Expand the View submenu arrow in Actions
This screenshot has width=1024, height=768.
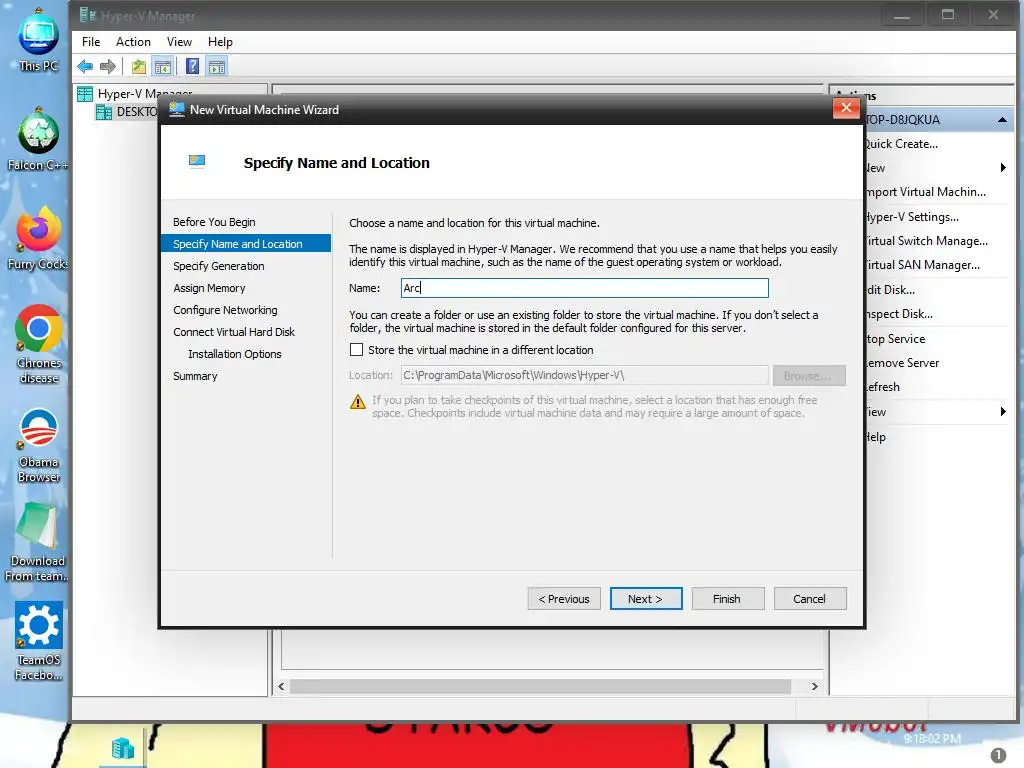(x=1003, y=411)
